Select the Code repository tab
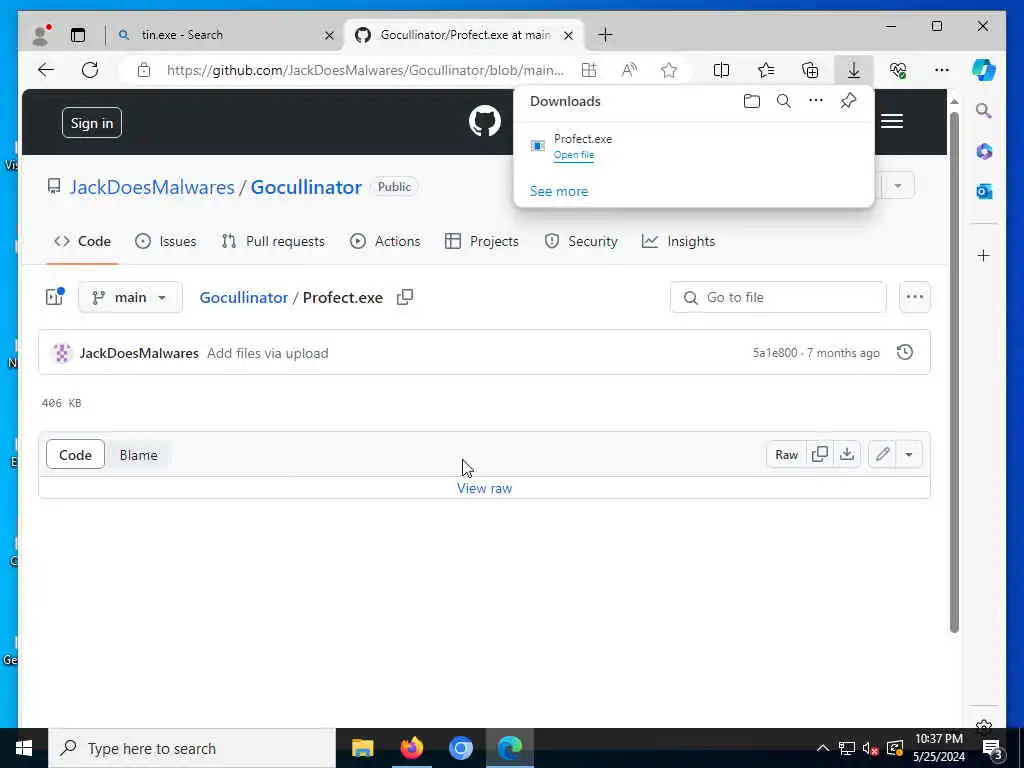Image resolution: width=1024 pixels, height=768 pixels. 82,242
